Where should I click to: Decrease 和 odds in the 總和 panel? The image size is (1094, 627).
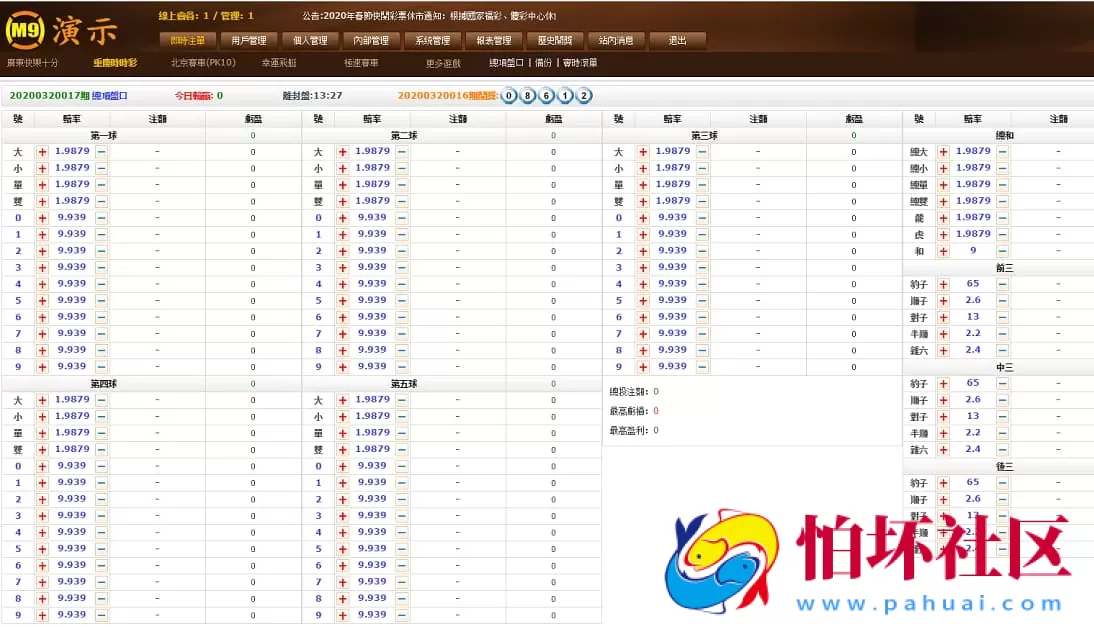(x=1000, y=250)
